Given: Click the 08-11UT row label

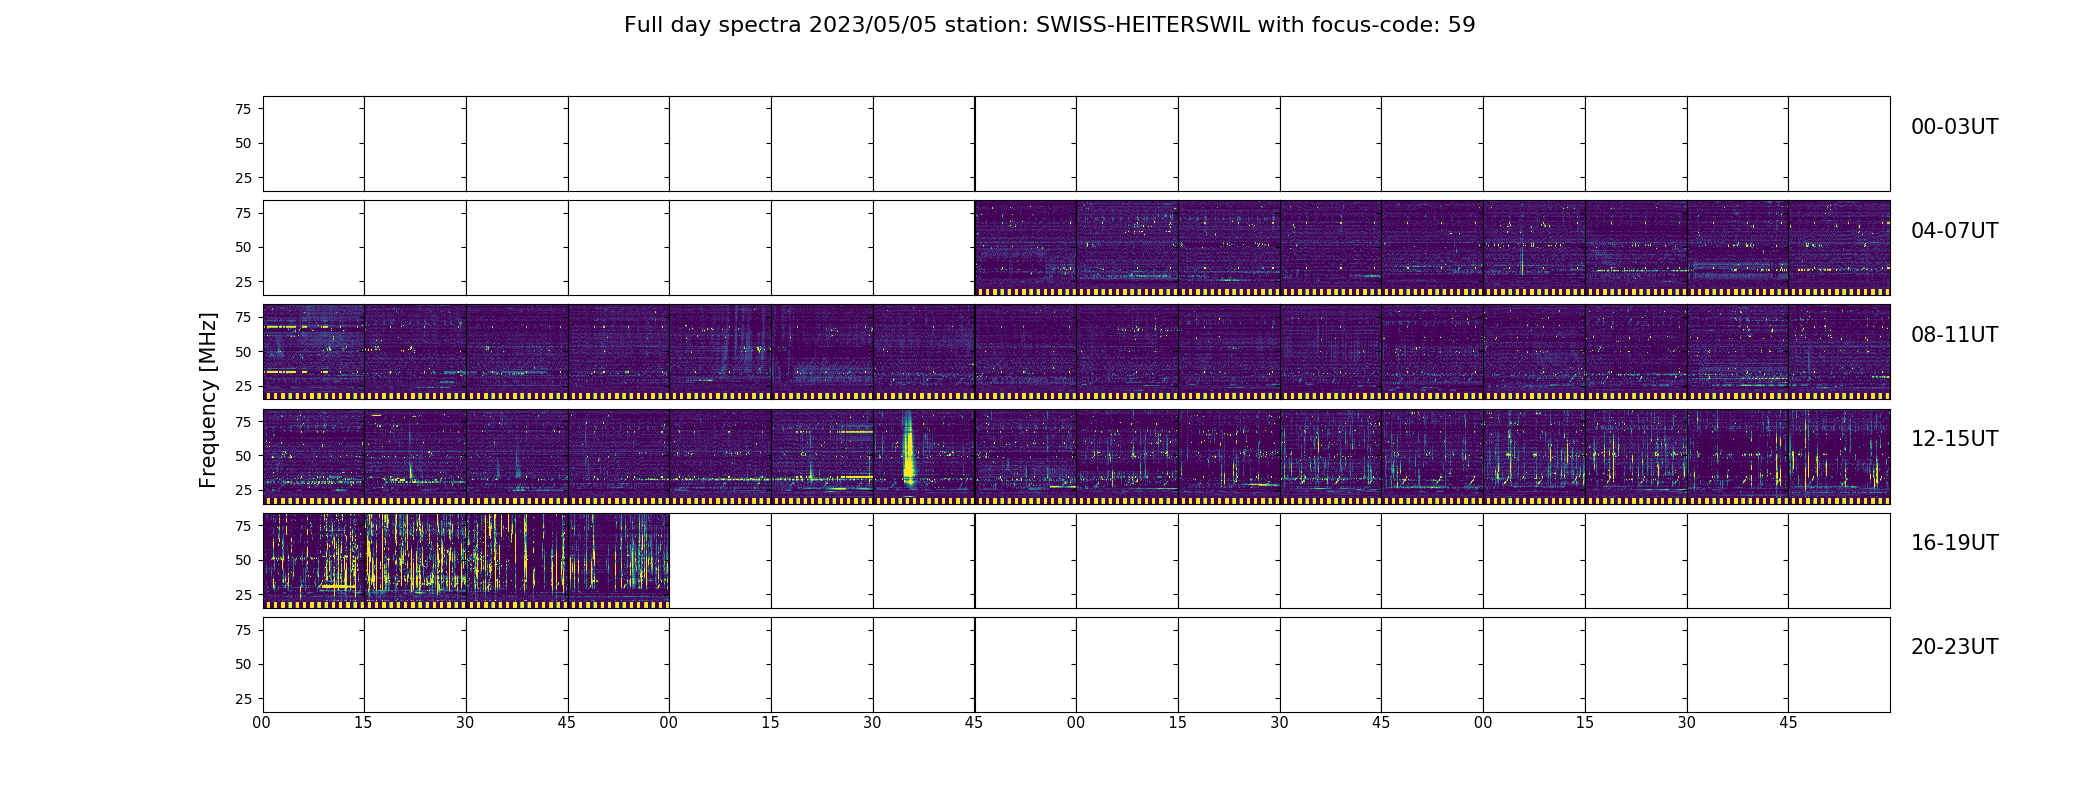Looking at the screenshot, I should (1954, 335).
